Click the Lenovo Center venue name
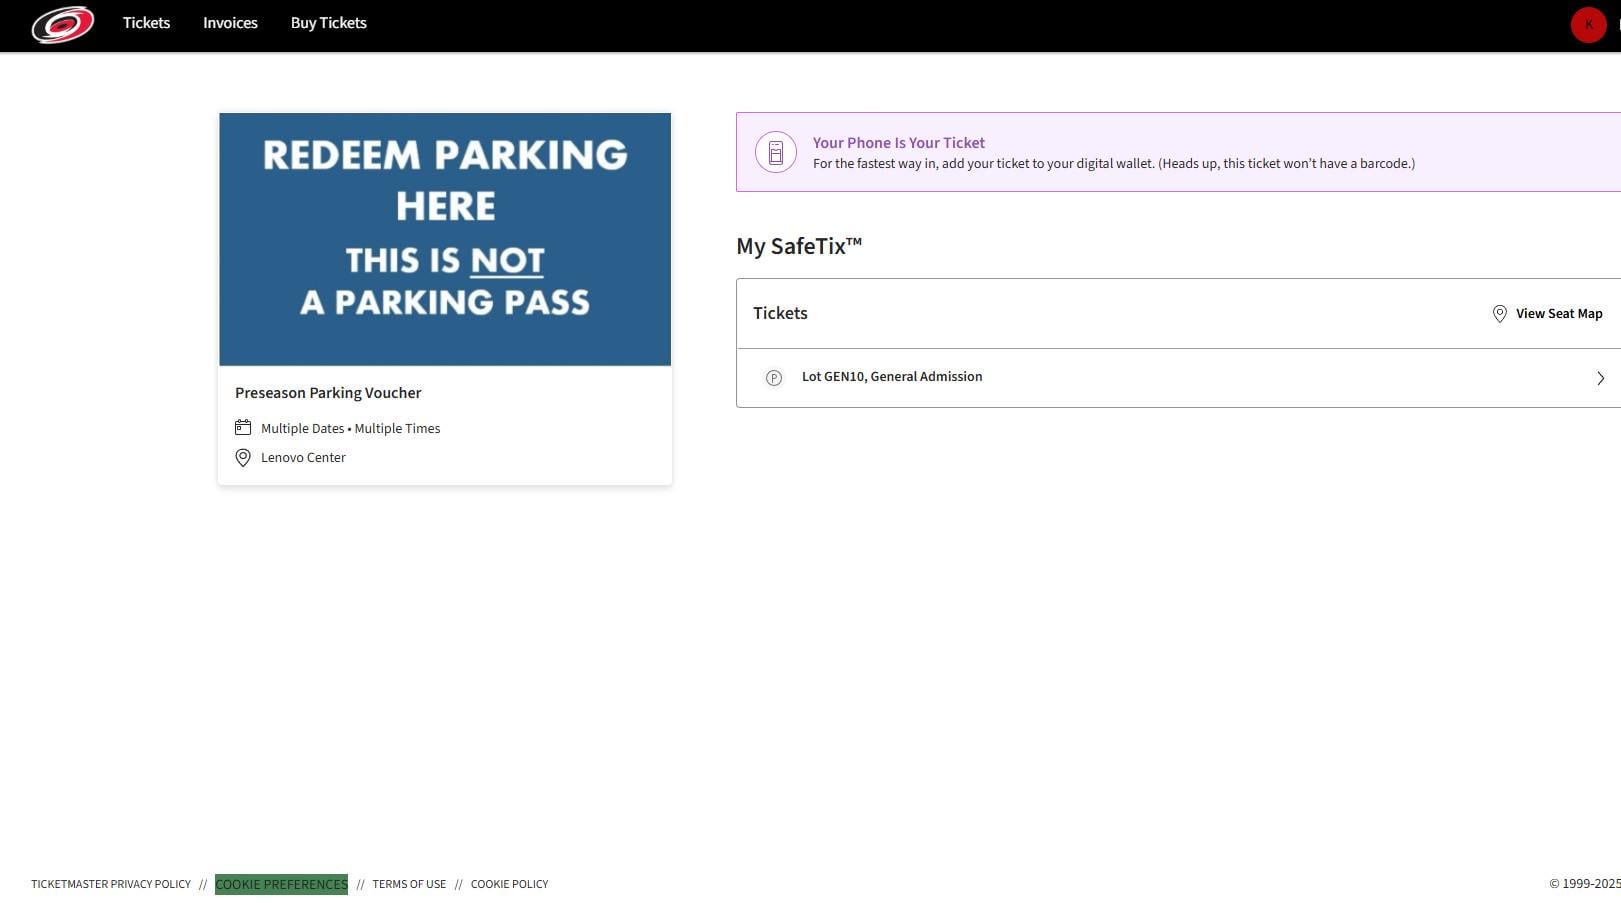The image size is (1621, 904). 303,457
